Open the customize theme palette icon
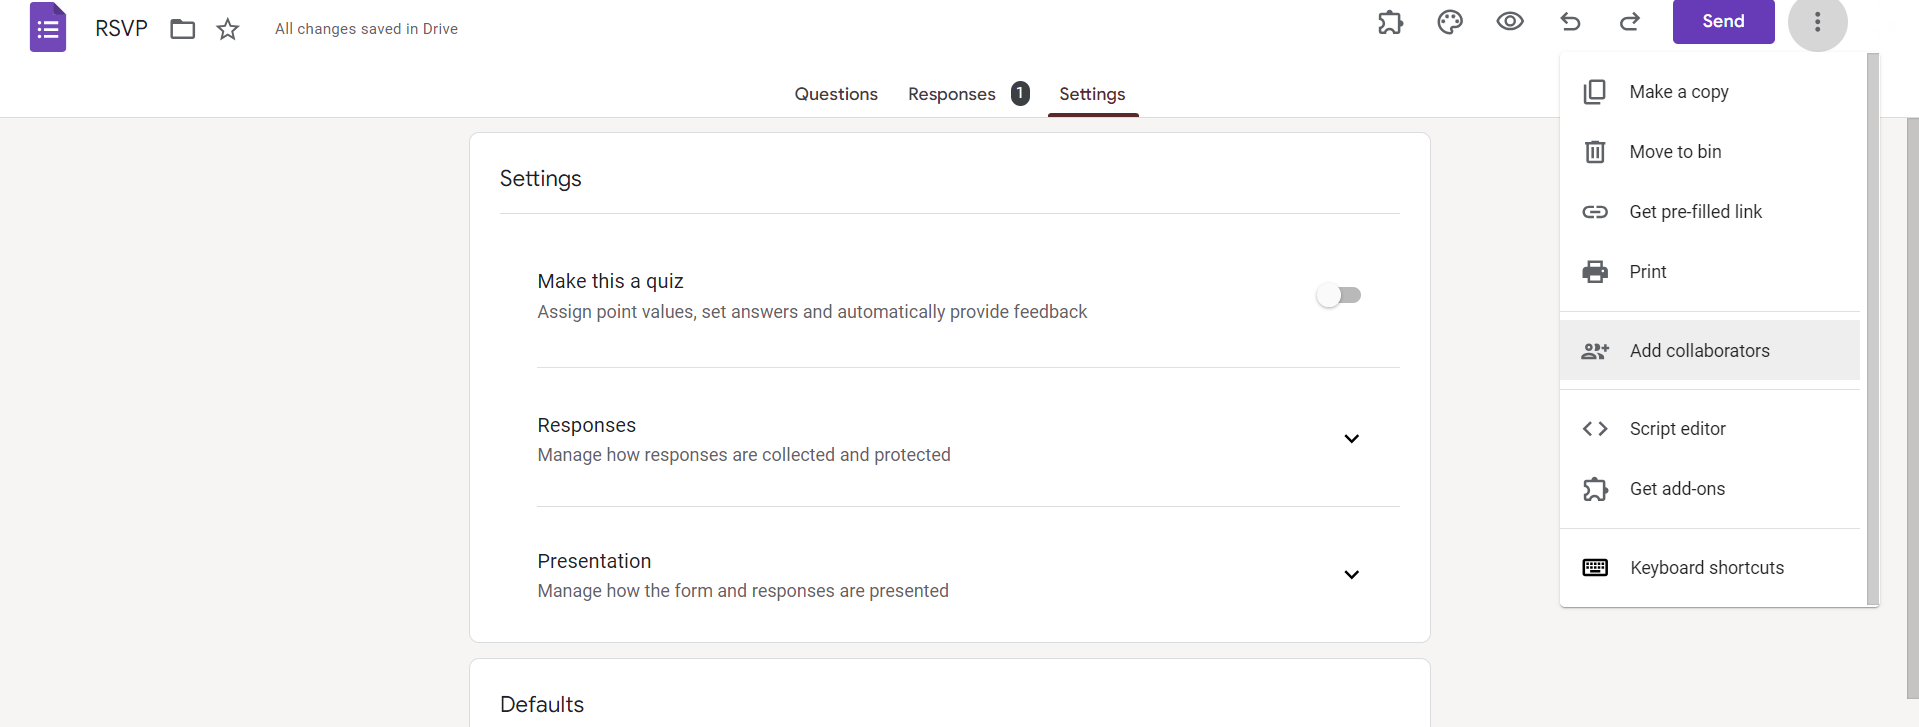This screenshot has width=1919, height=727. (1450, 22)
